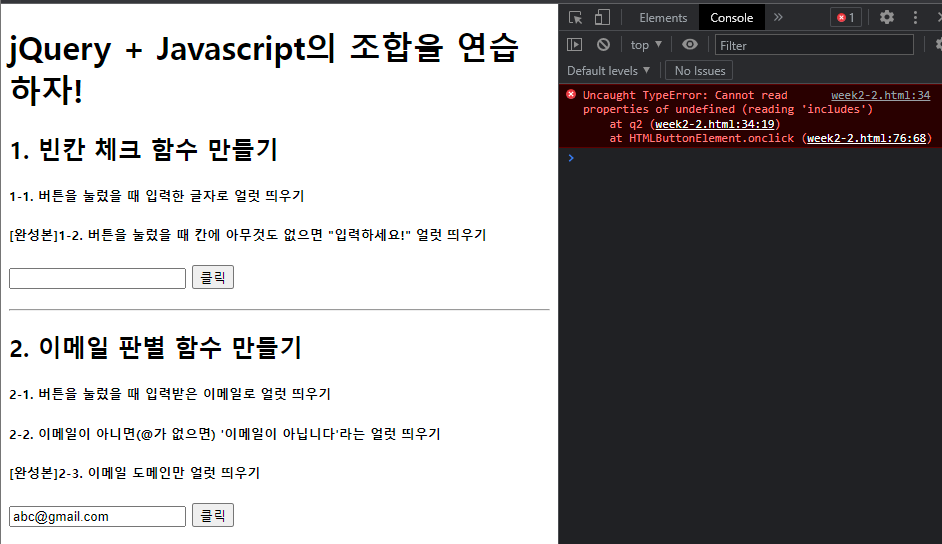Activate the inspect element picker icon
This screenshot has width=942, height=544.
pos(575,17)
